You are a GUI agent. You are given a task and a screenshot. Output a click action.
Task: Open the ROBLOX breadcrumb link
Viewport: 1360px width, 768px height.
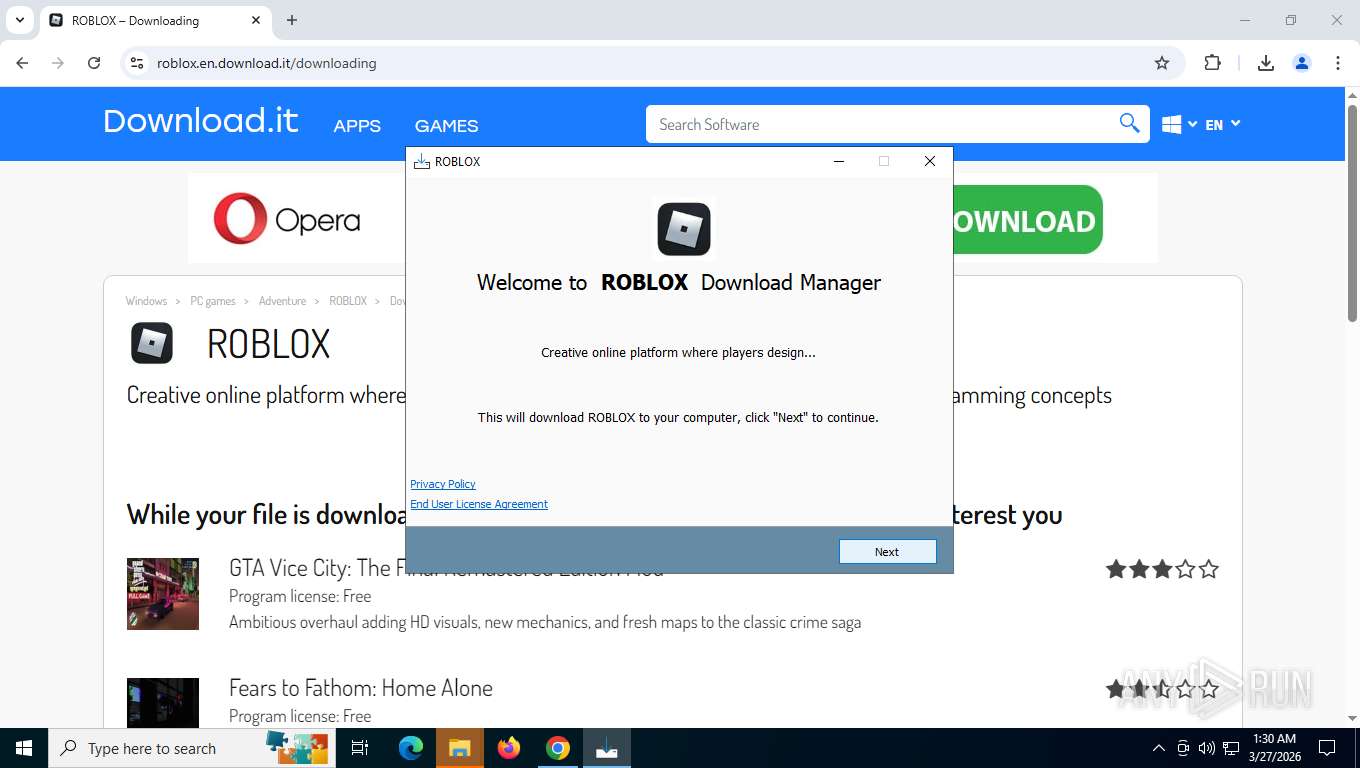click(348, 301)
